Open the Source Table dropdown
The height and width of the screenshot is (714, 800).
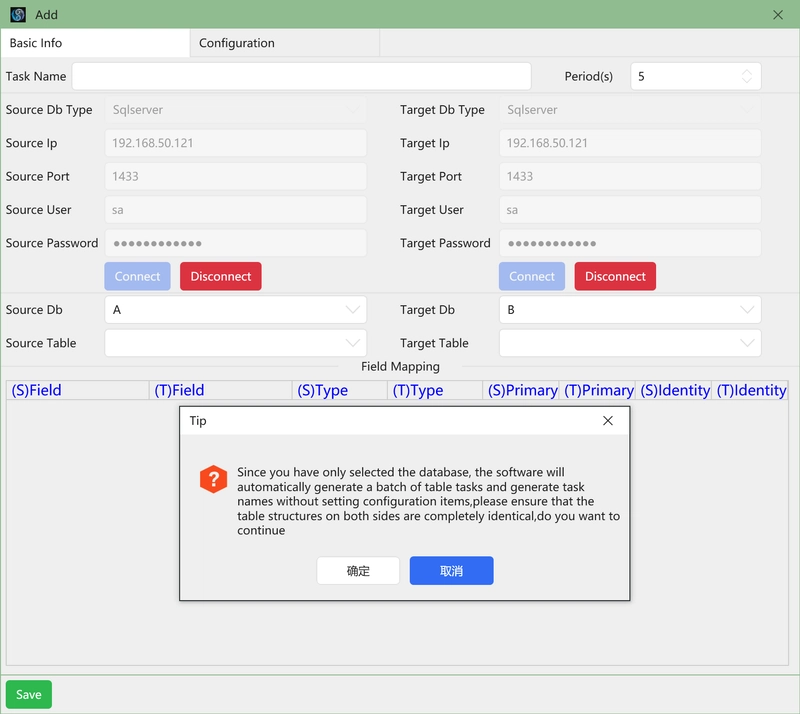235,343
